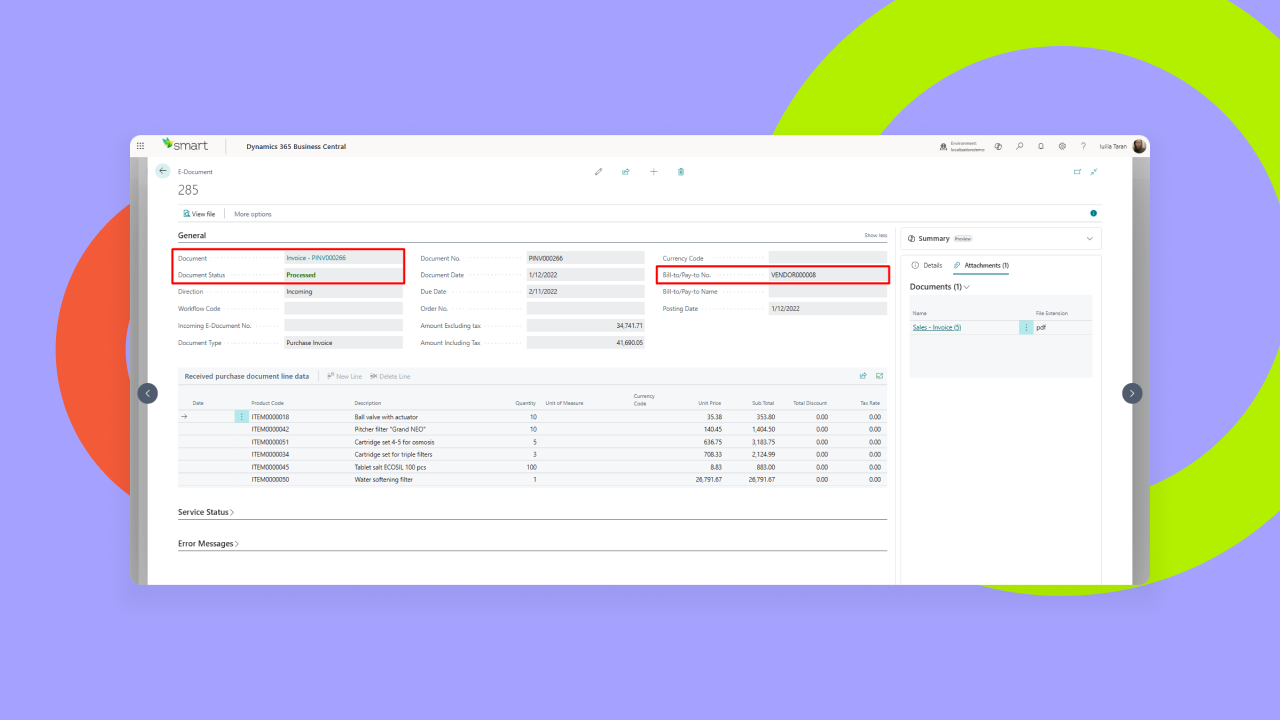
Task: Click New Line in purchase lines
Action: coord(344,376)
